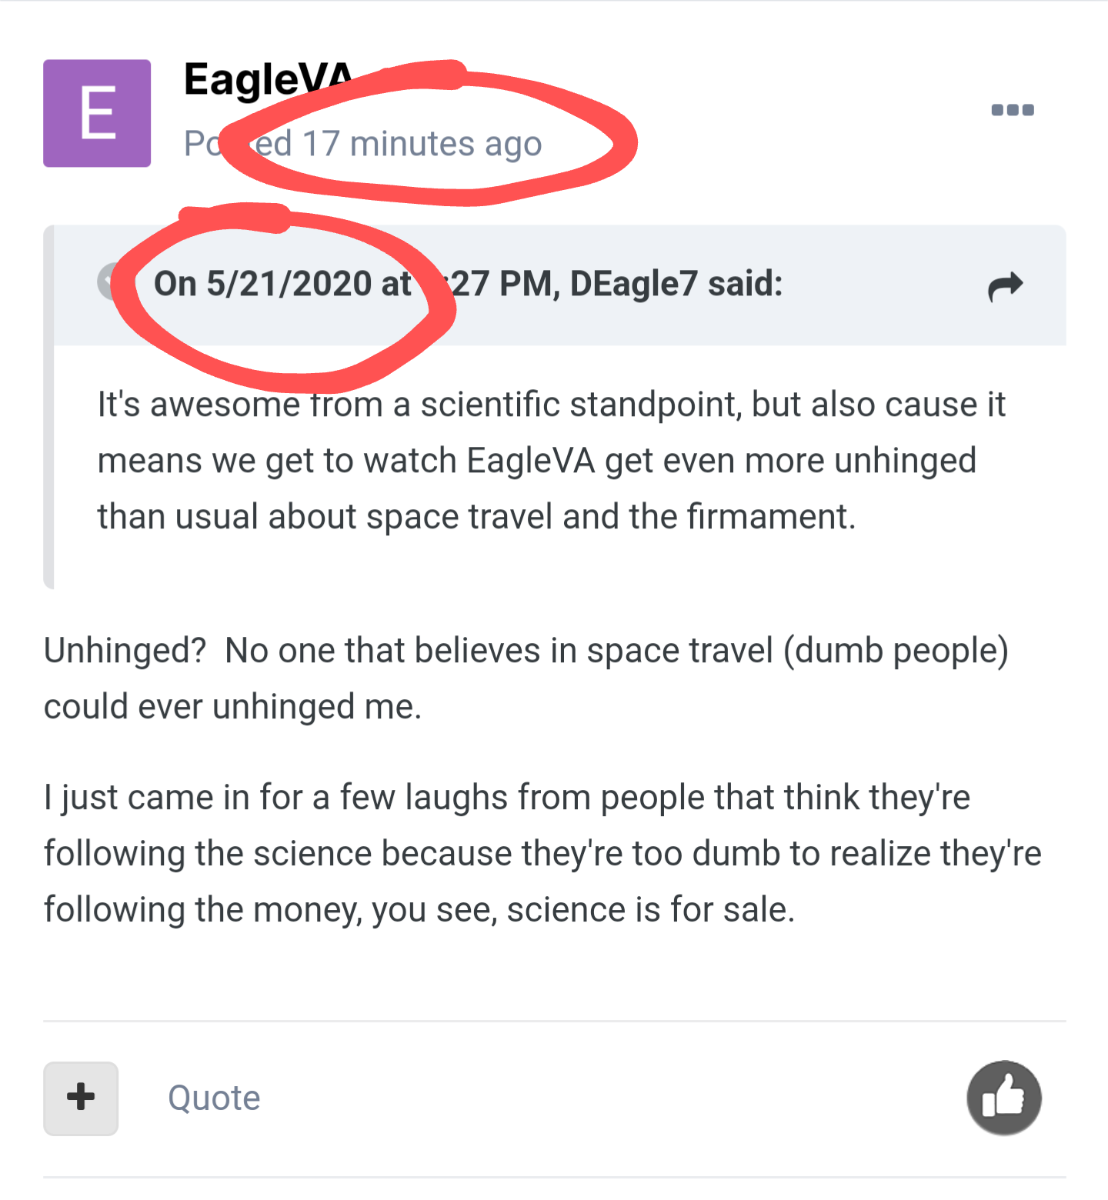Image resolution: width=1108 pixels, height=1200 pixels.
Task: Open the three-dot post options menu
Action: point(1012,110)
